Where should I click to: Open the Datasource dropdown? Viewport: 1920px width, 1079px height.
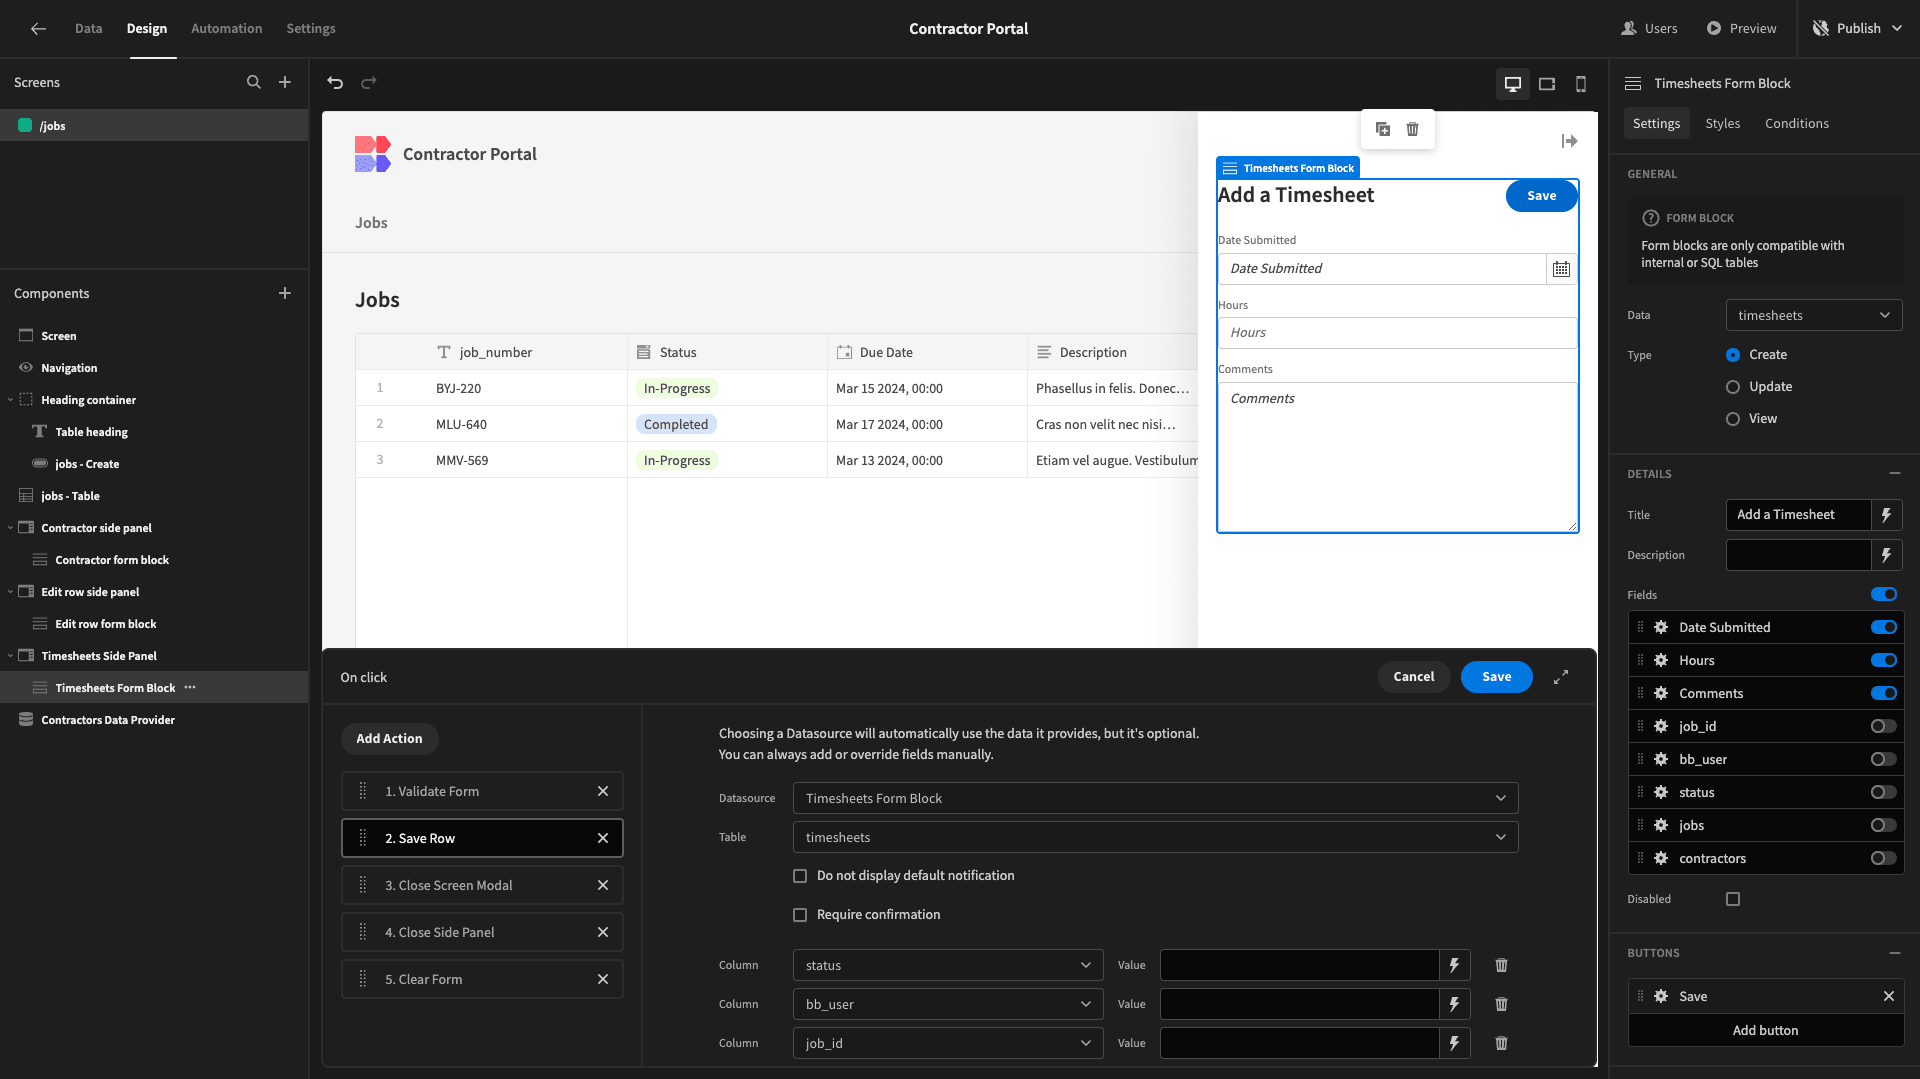(1155, 798)
